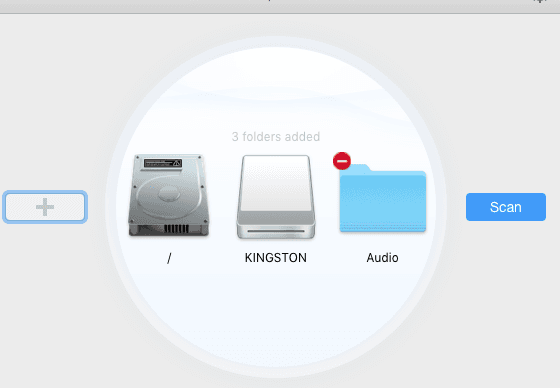The height and width of the screenshot is (388, 560).
Task: Click the plus button to add a folder
Action: pos(45,207)
